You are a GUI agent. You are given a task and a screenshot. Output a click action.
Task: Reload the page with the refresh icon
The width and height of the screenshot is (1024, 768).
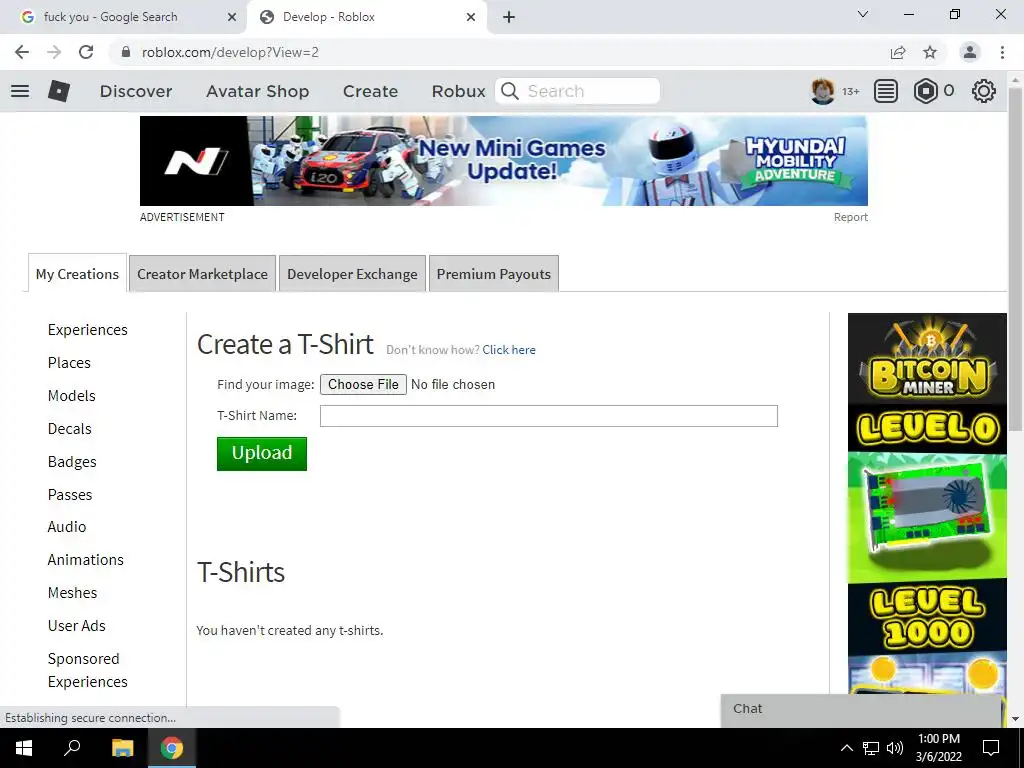[86, 52]
